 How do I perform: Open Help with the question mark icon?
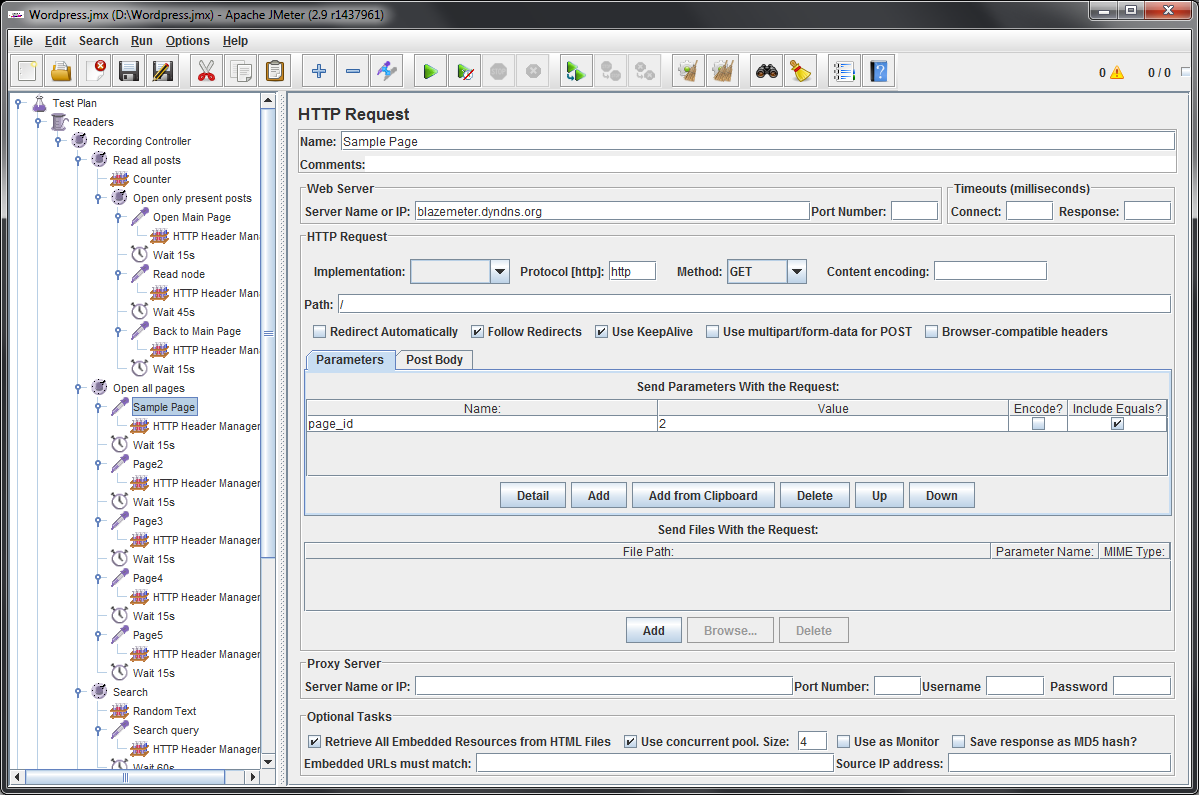pyautogui.click(x=879, y=71)
